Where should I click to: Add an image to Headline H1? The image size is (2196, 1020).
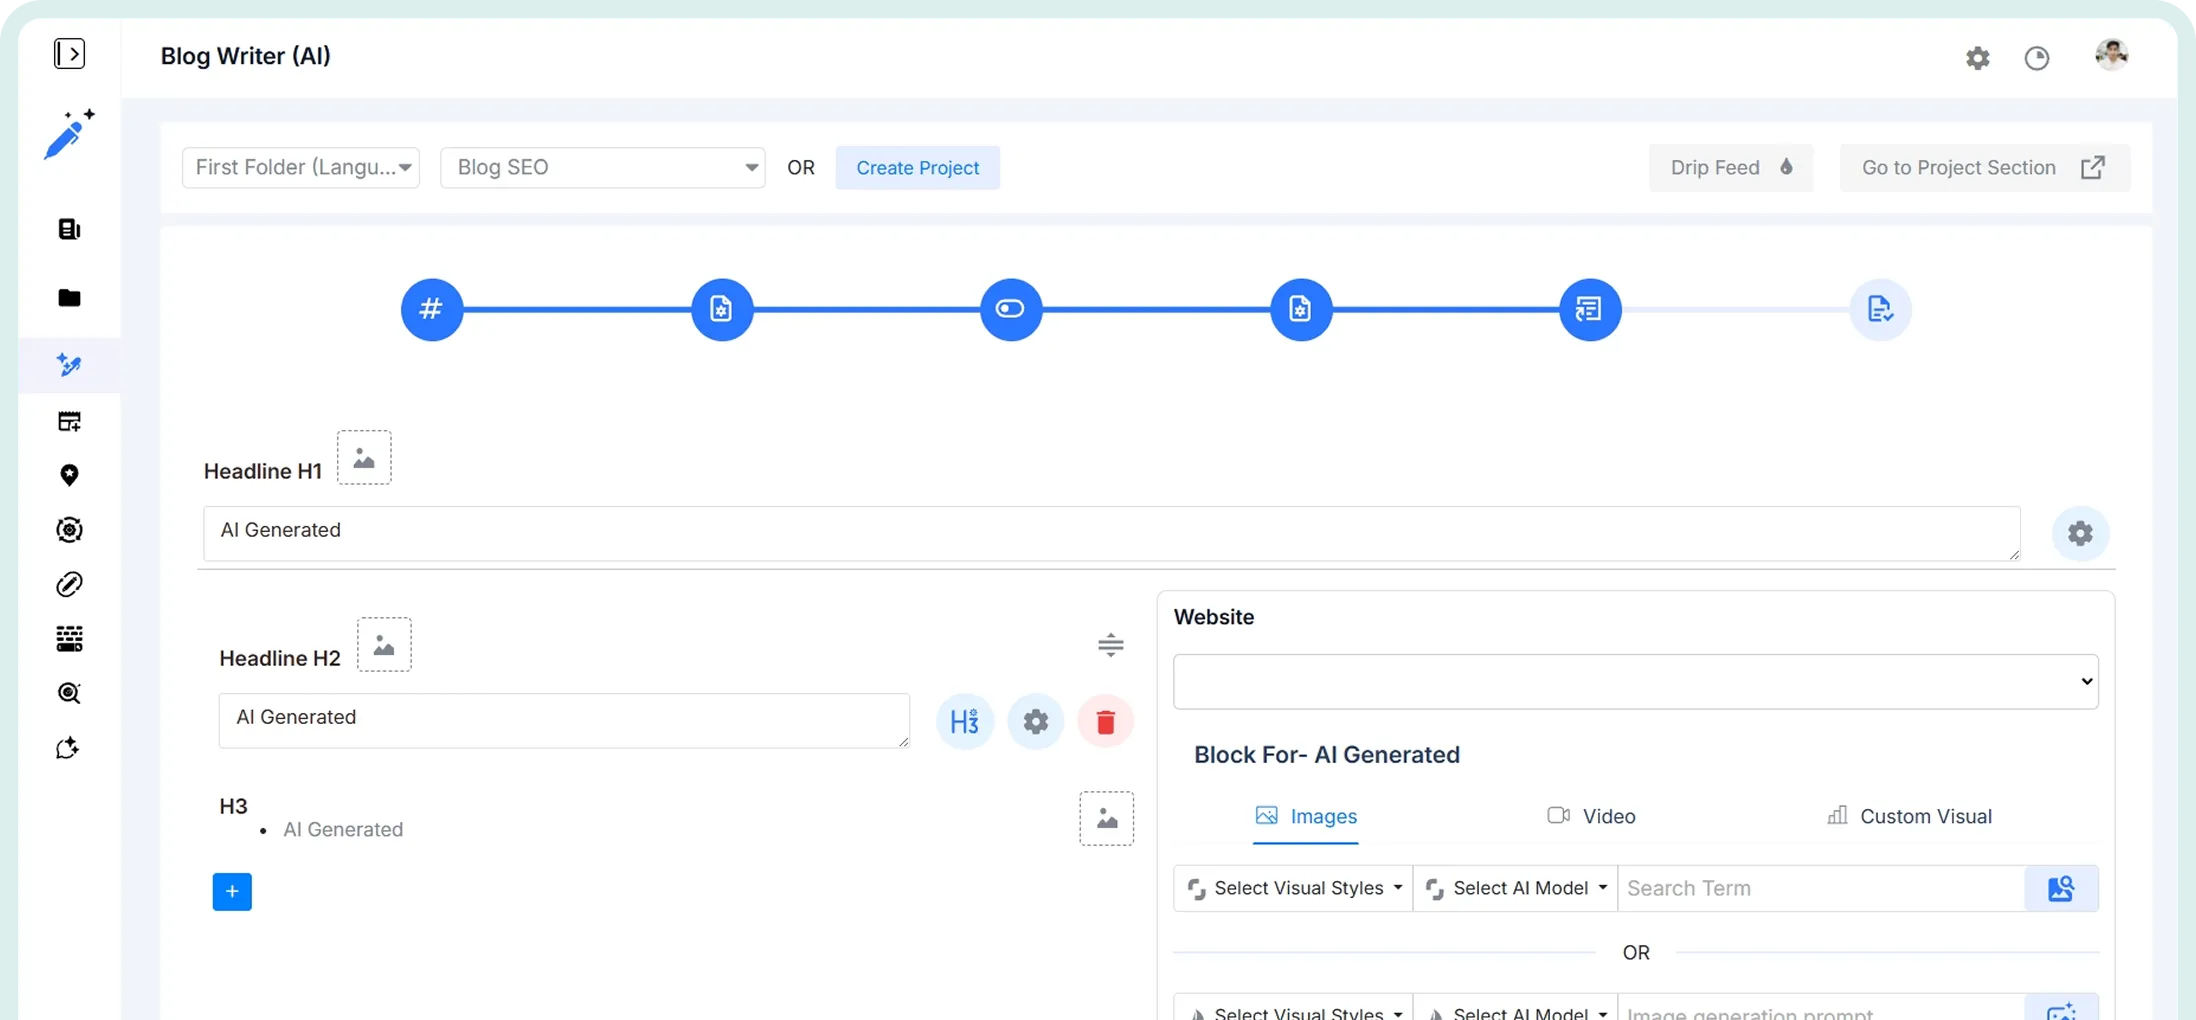(364, 458)
